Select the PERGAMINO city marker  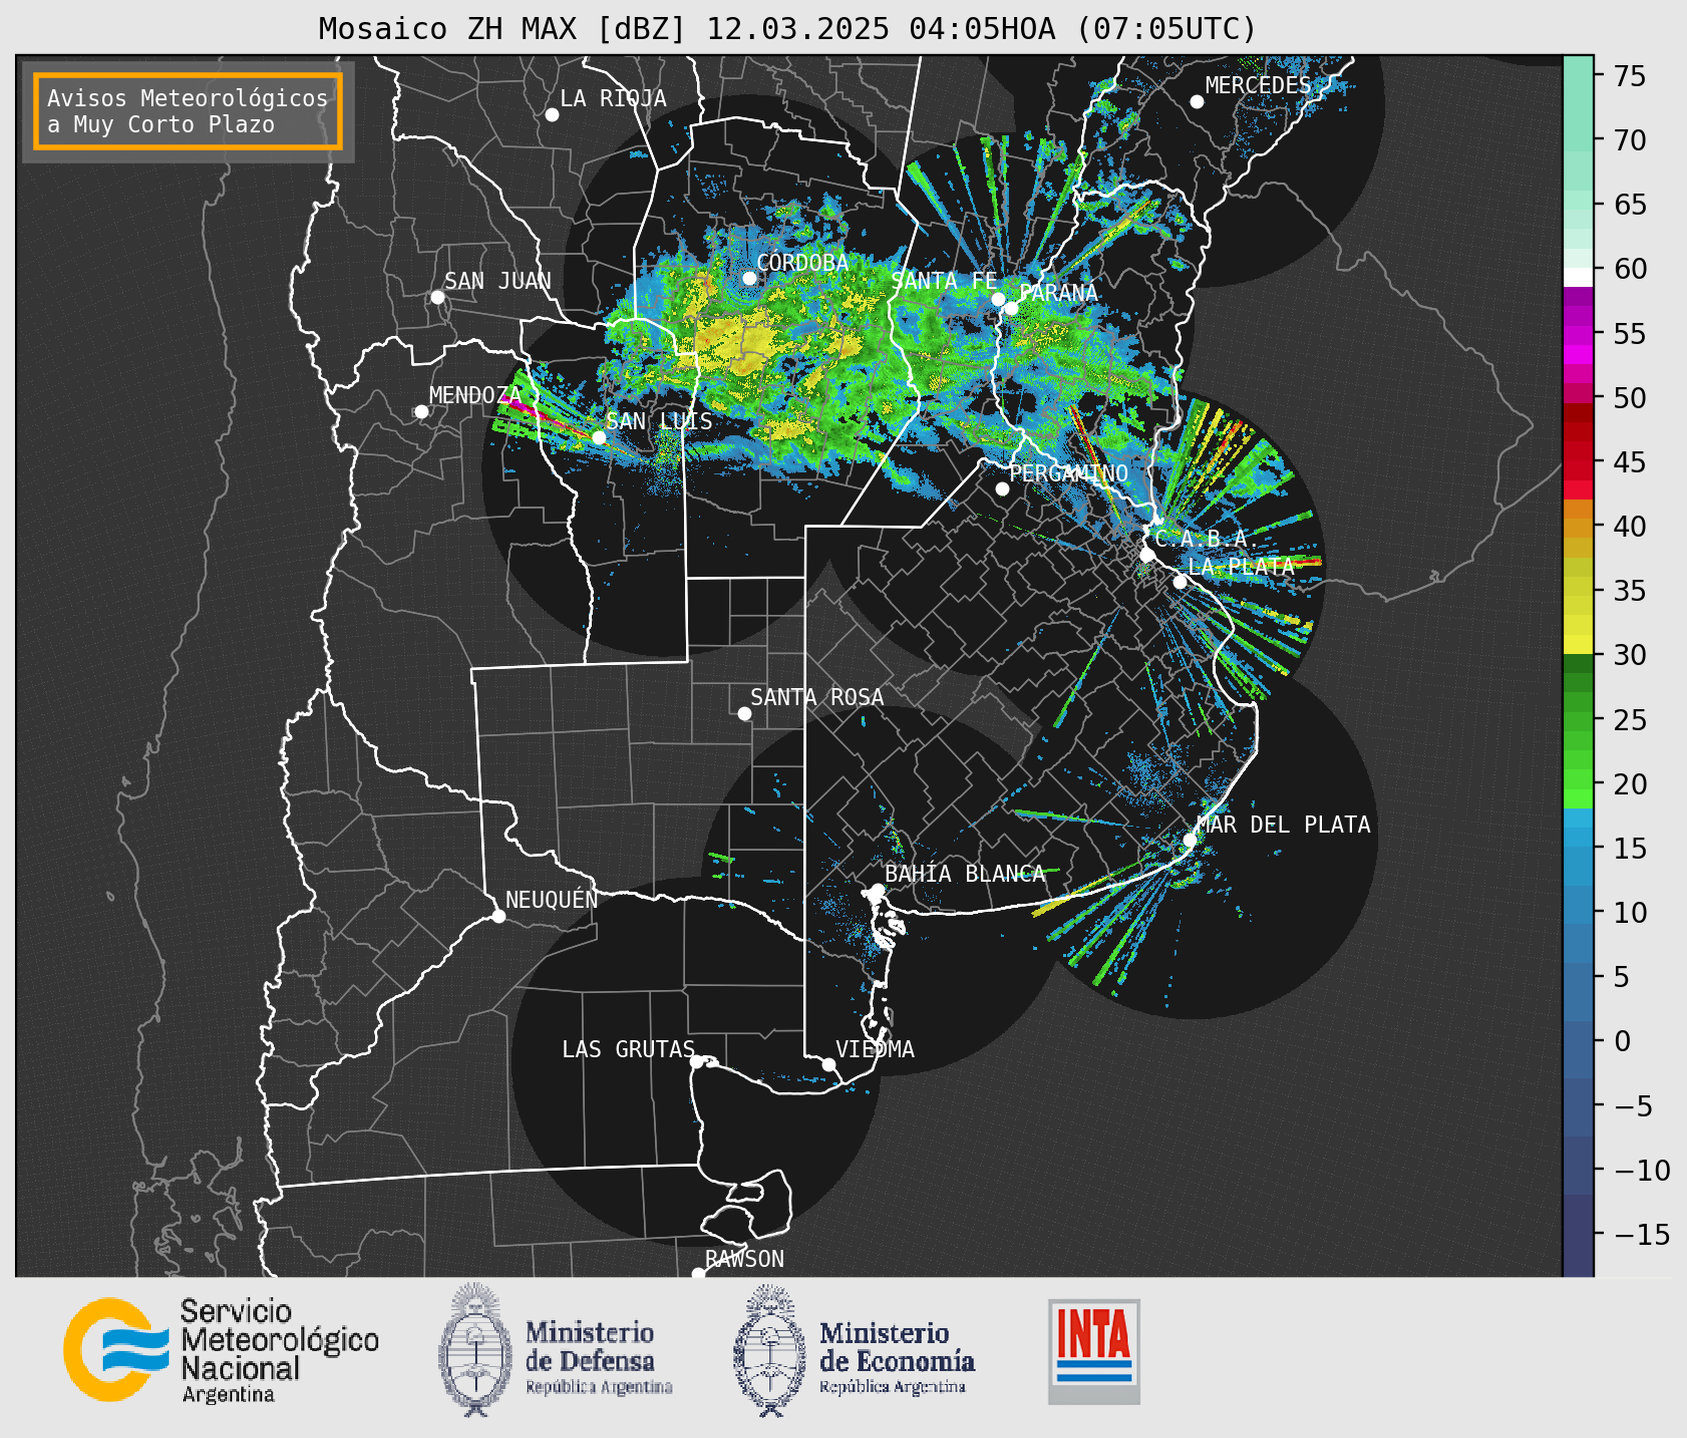[x=1002, y=489]
